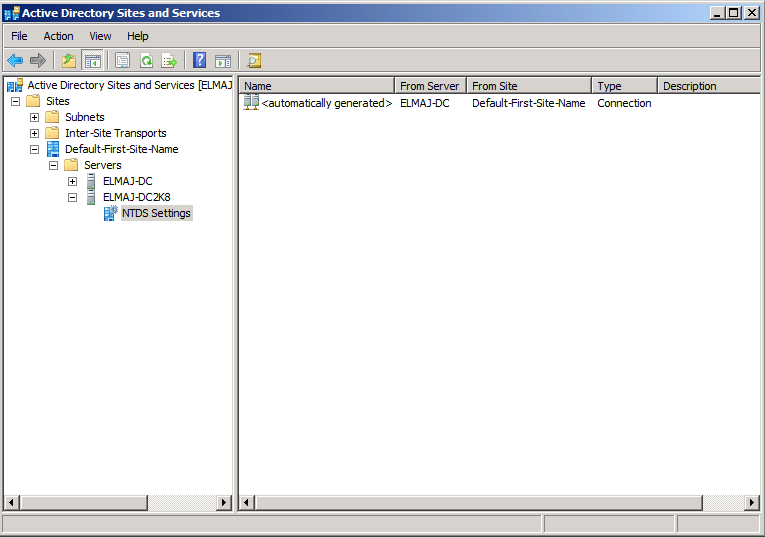The image size is (765, 538).
Task: Expand the Subnets tree node
Action: [35, 117]
